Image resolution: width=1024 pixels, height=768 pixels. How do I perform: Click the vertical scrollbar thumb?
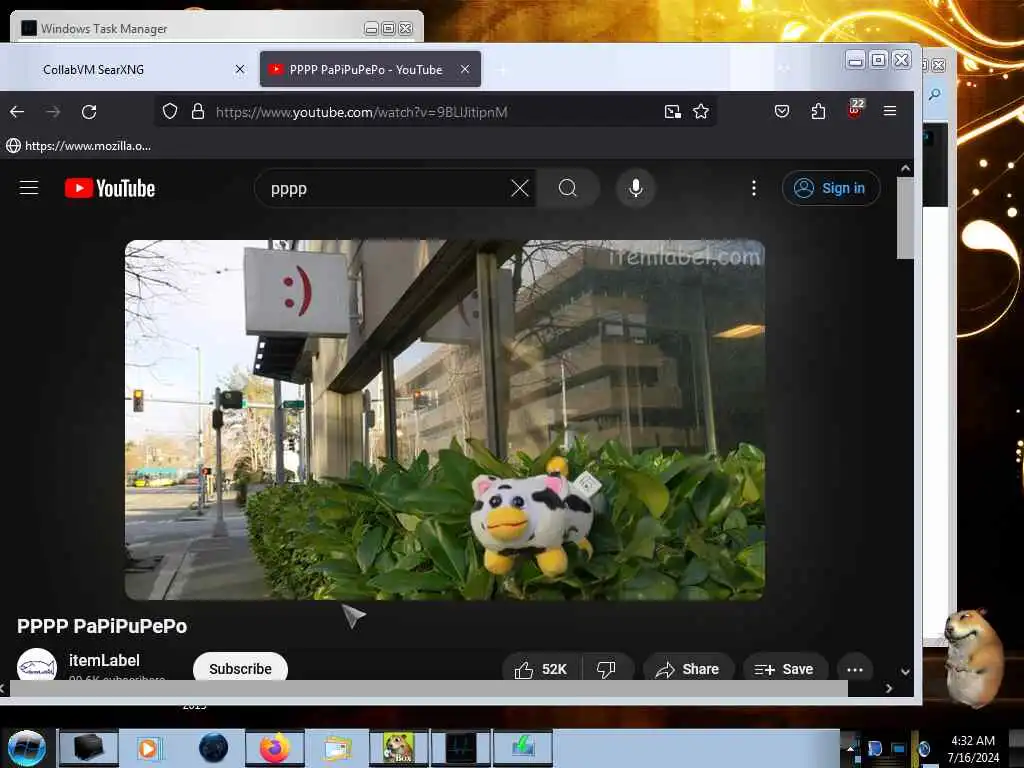point(905,218)
